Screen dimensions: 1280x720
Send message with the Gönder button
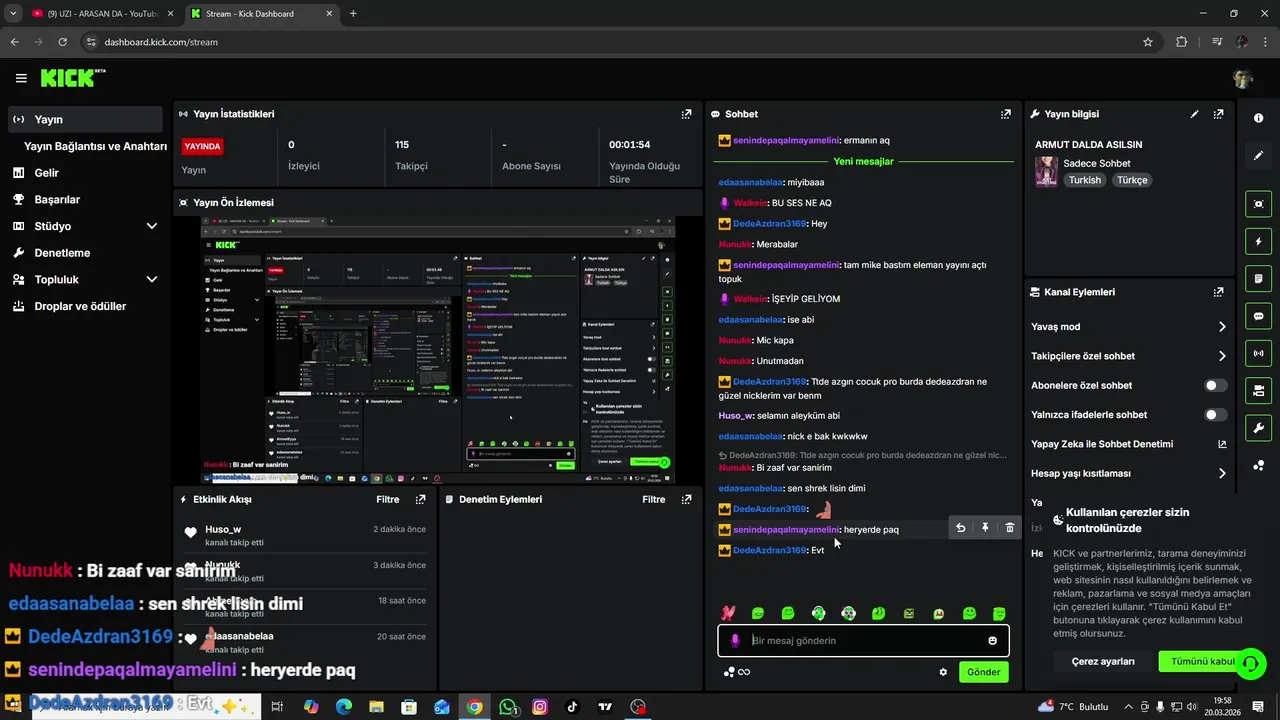pyautogui.click(x=983, y=672)
